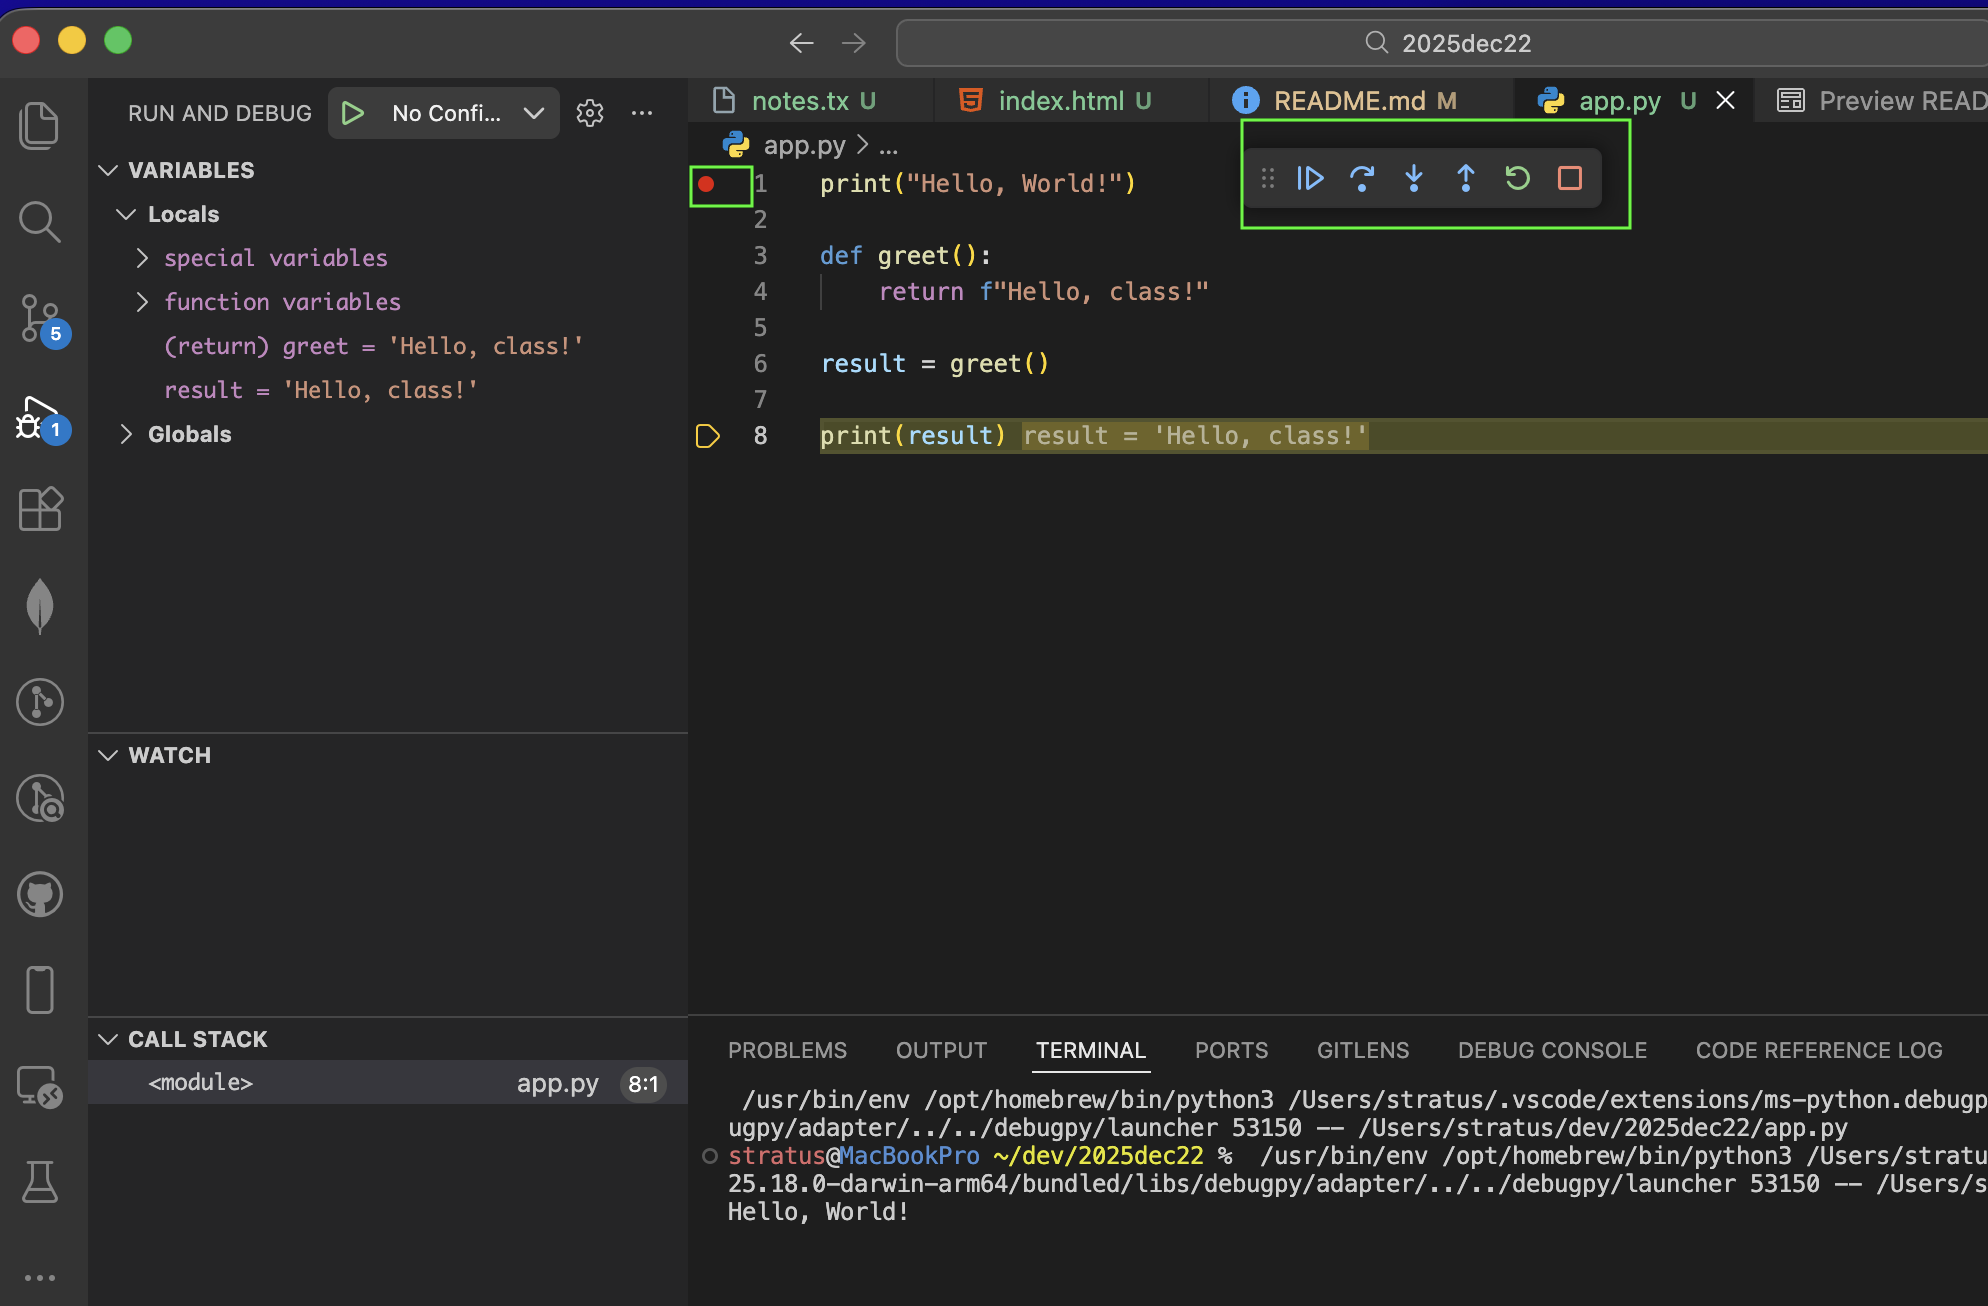Viewport: 1988px width, 1306px height.
Task: Open the mobile device icon in activity bar
Action: click(x=40, y=990)
